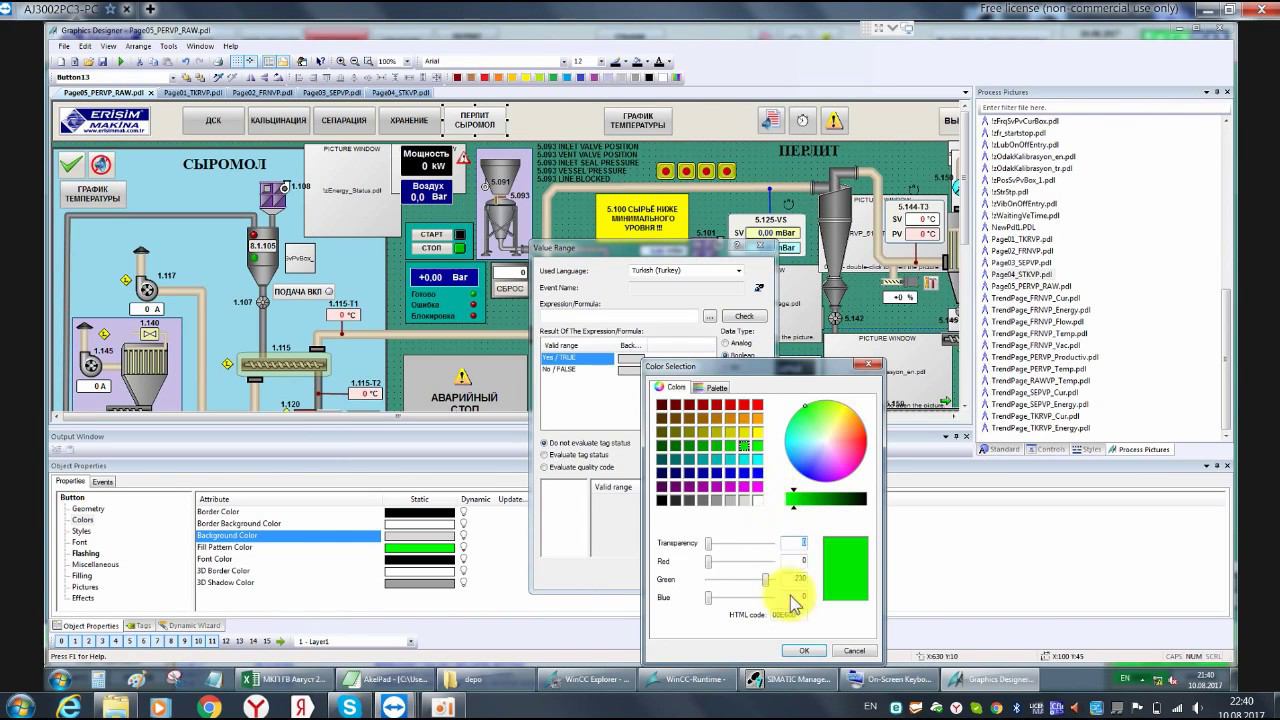Click the ellipsis button next to Expression field
This screenshot has height=720, width=1280.
tap(709, 316)
